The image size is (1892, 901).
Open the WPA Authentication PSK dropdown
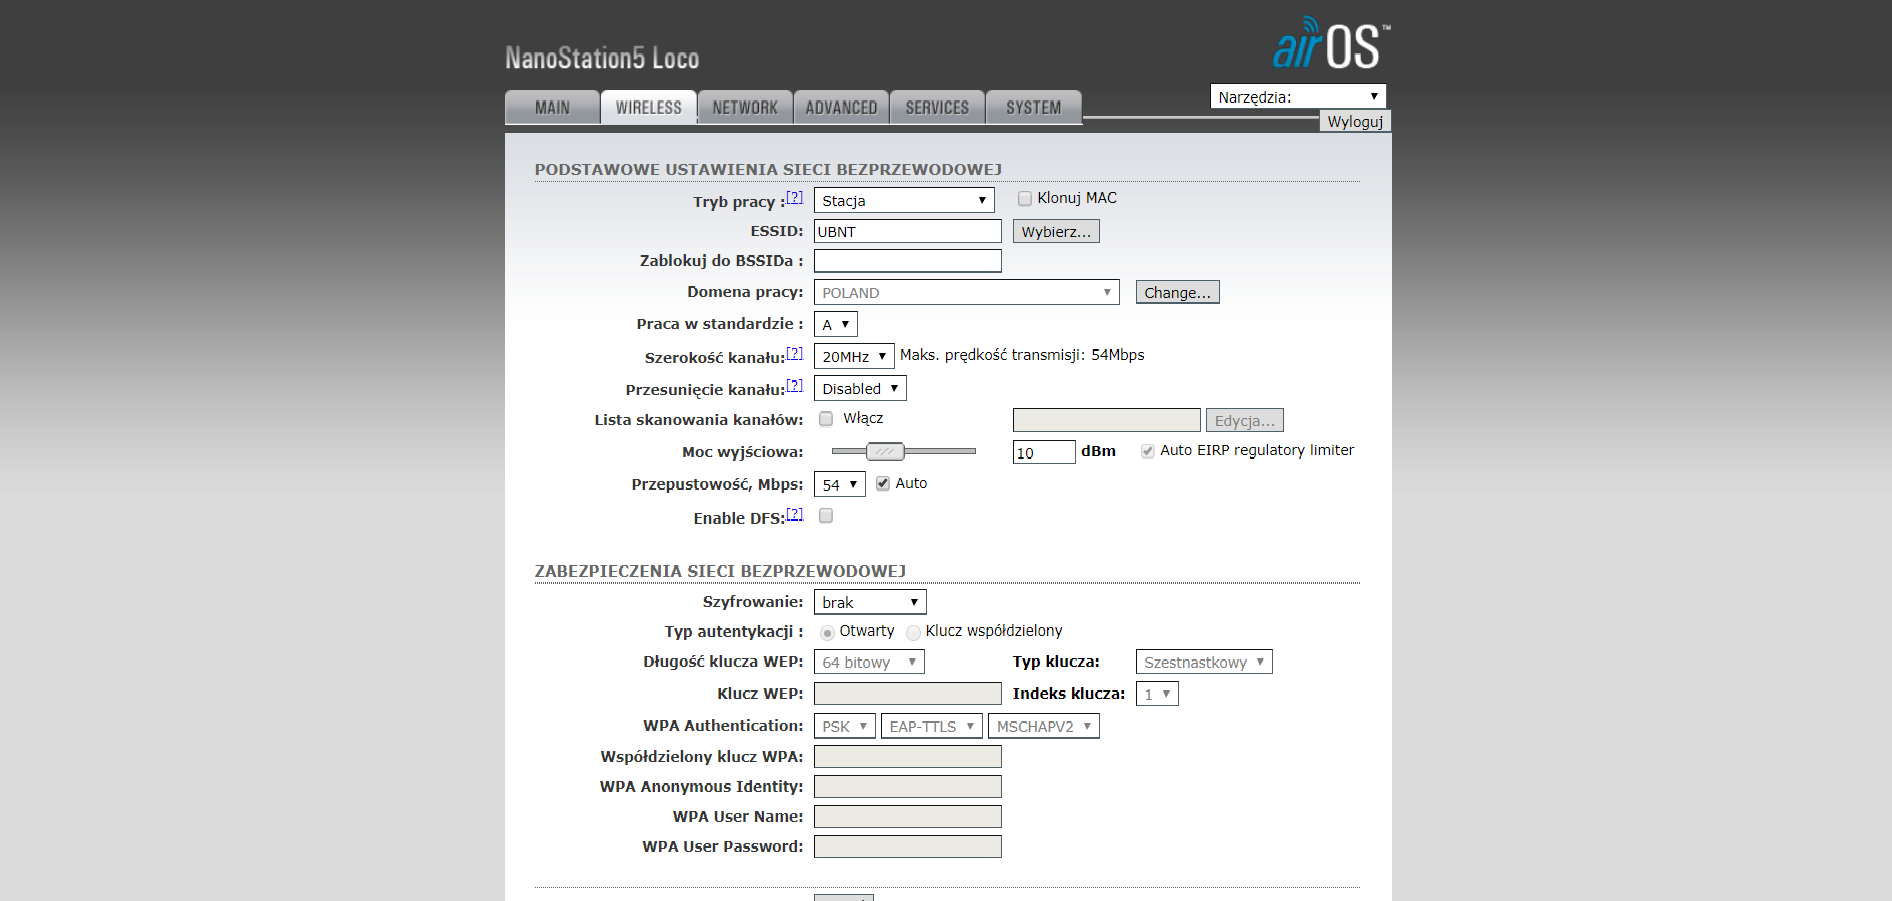pos(845,726)
